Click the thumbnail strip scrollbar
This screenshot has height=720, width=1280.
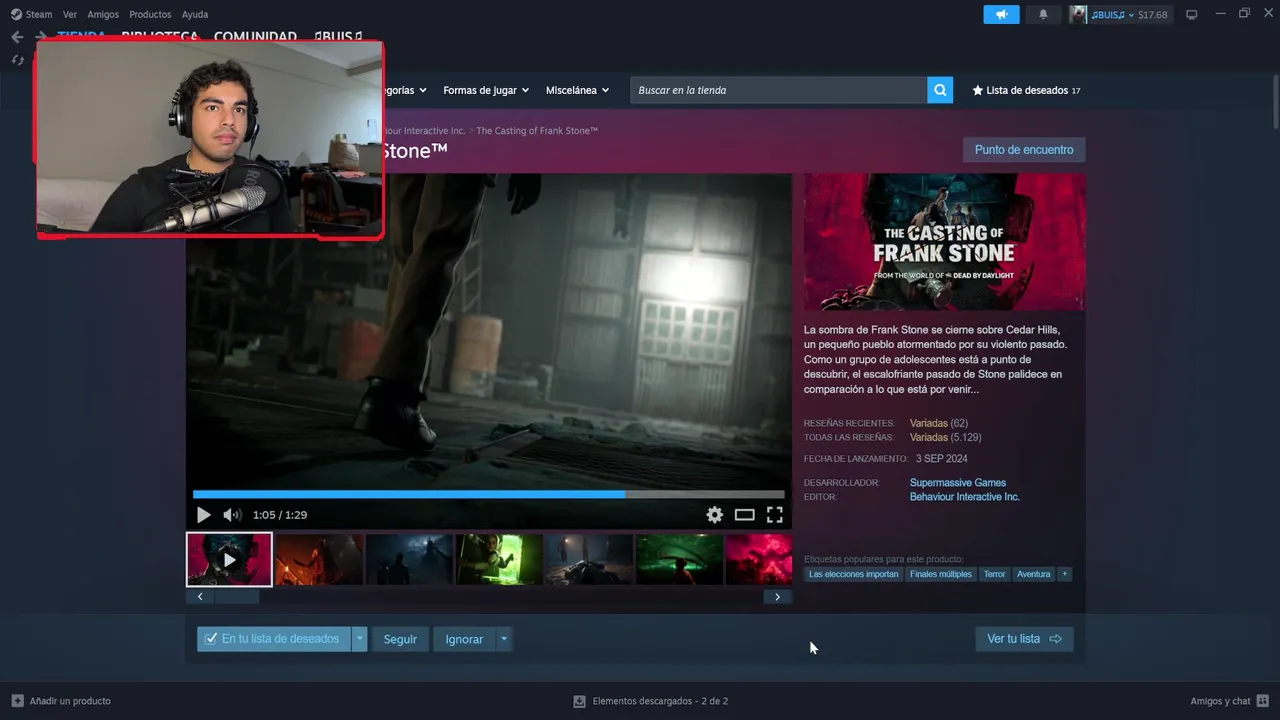[237, 597]
